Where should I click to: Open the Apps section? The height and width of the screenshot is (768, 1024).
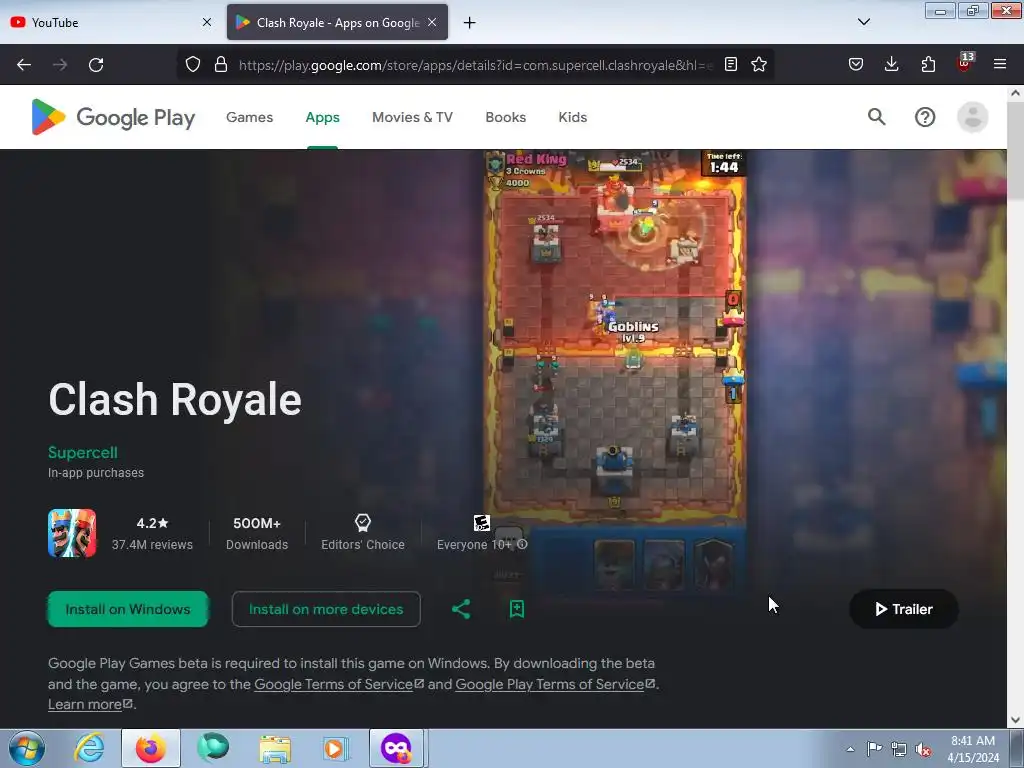323,117
